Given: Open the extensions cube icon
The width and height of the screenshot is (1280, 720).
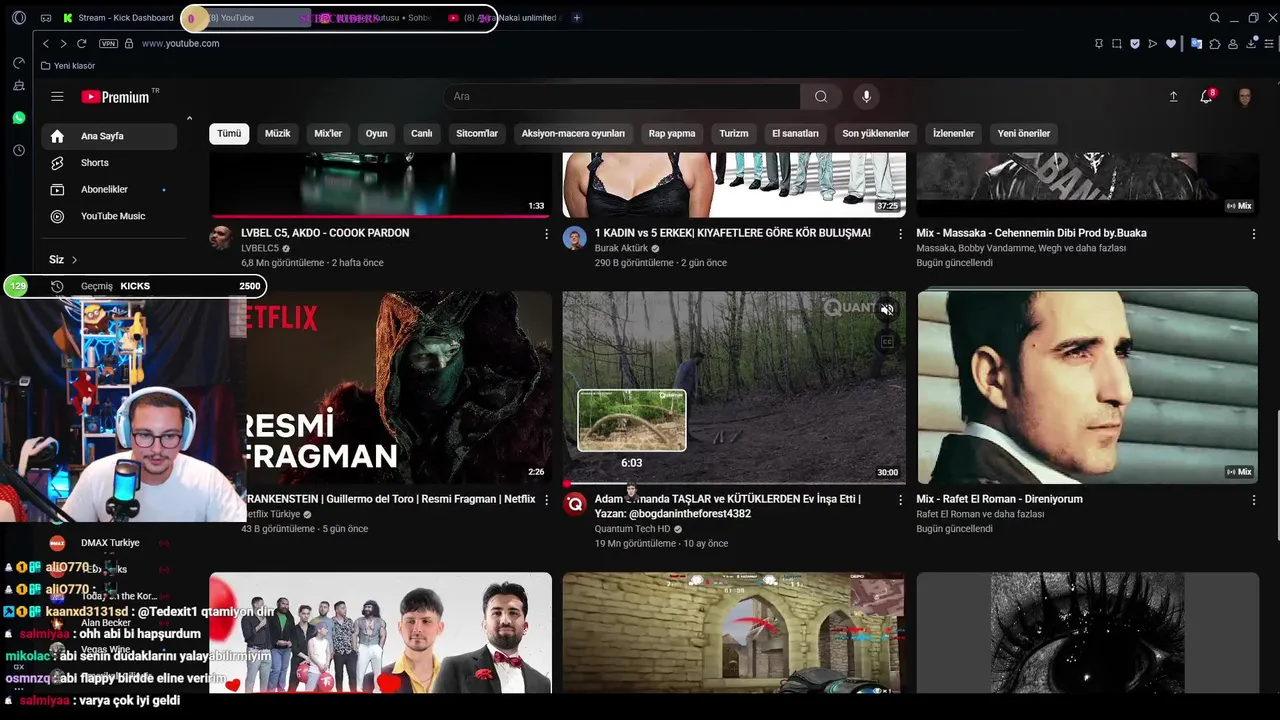Looking at the screenshot, I should click(x=1214, y=44).
